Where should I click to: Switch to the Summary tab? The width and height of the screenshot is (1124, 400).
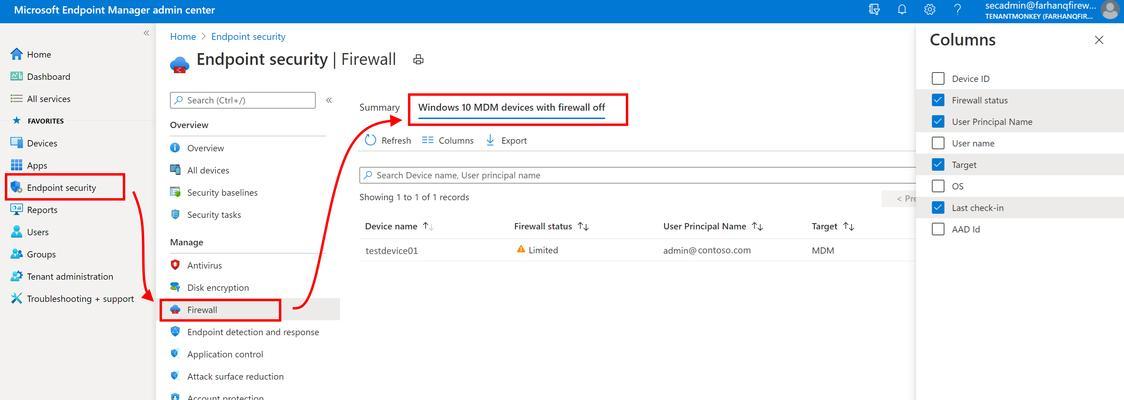click(x=379, y=108)
